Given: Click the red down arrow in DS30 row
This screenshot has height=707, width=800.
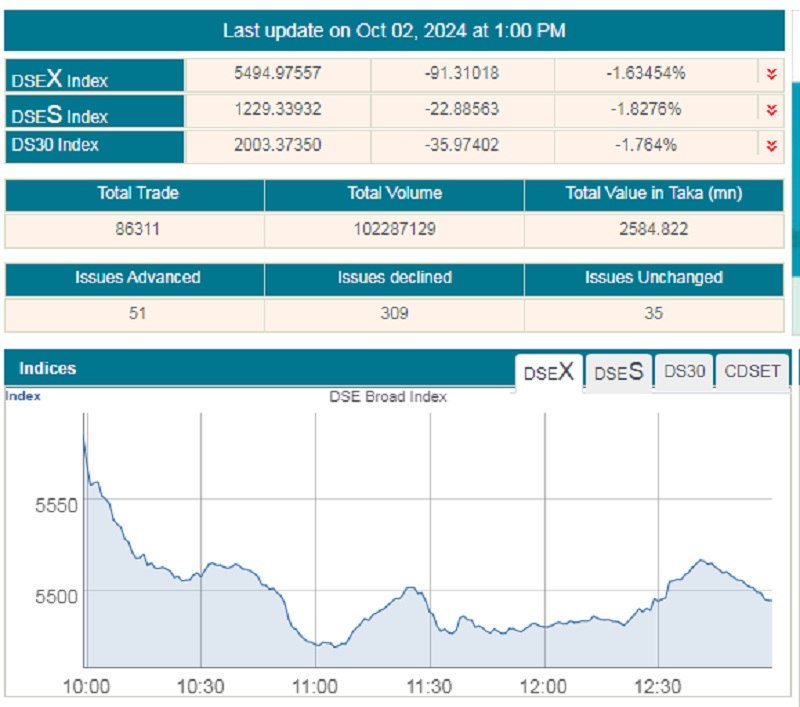Looking at the screenshot, I should 771,146.
